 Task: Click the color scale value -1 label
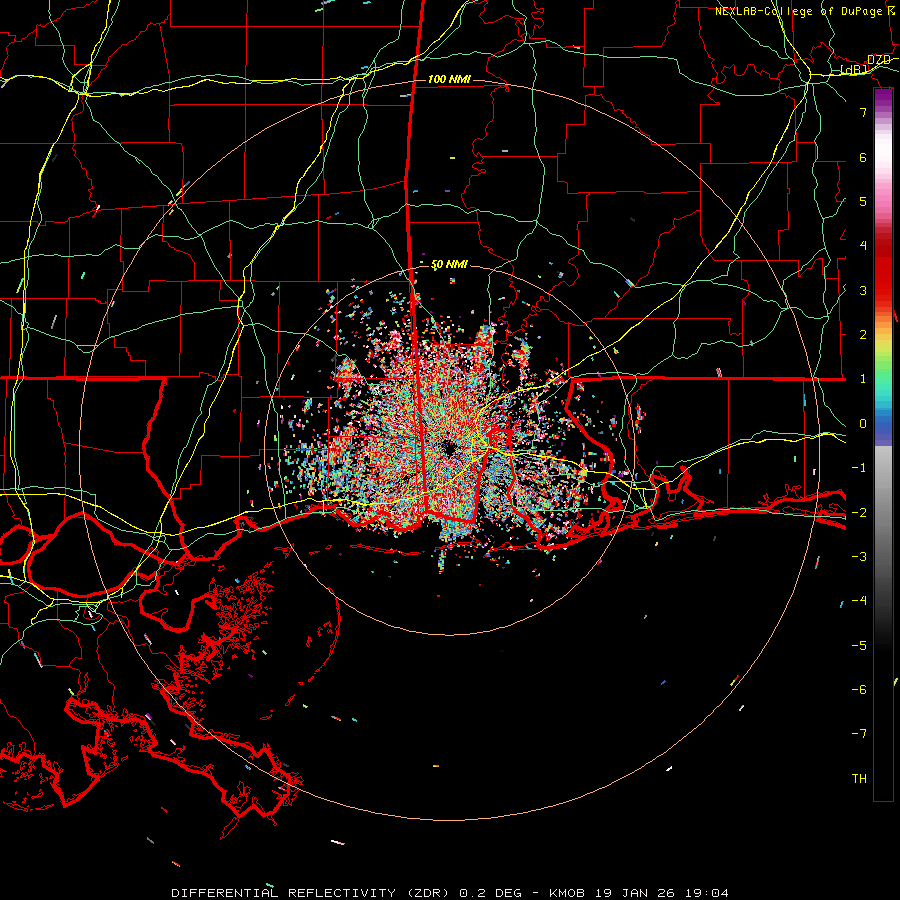coord(859,468)
